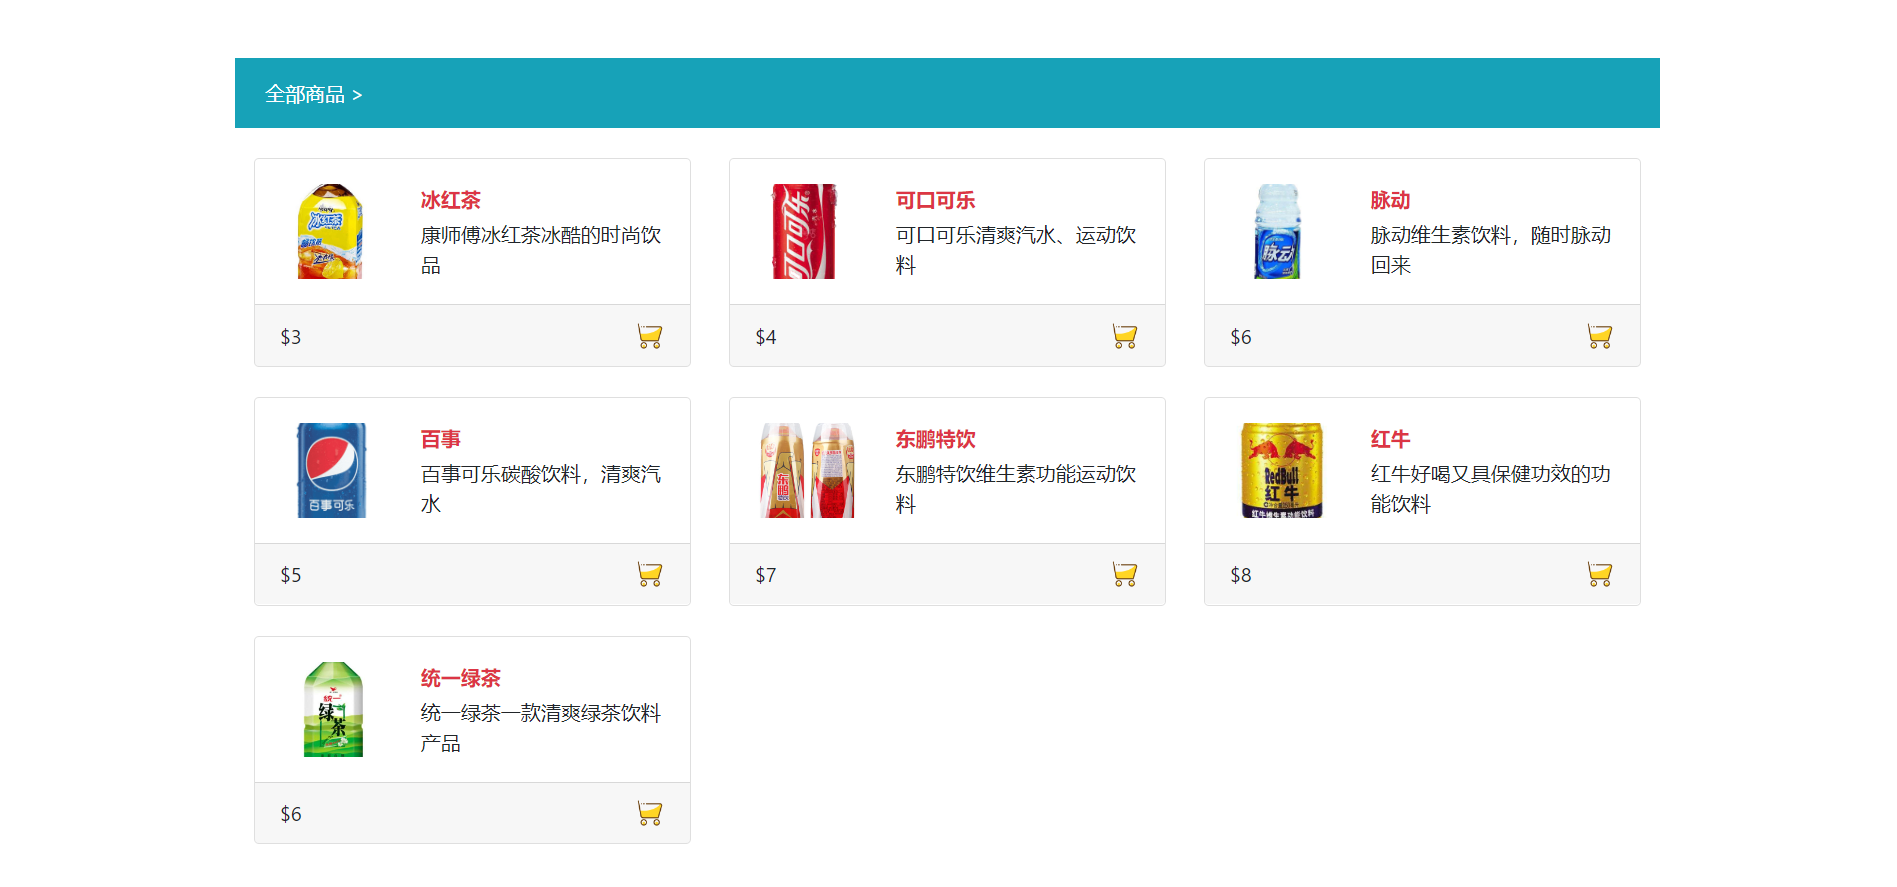Screen dimensions: 1897x887
Task: Click the 百事 product title
Action: (x=441, y=439)
